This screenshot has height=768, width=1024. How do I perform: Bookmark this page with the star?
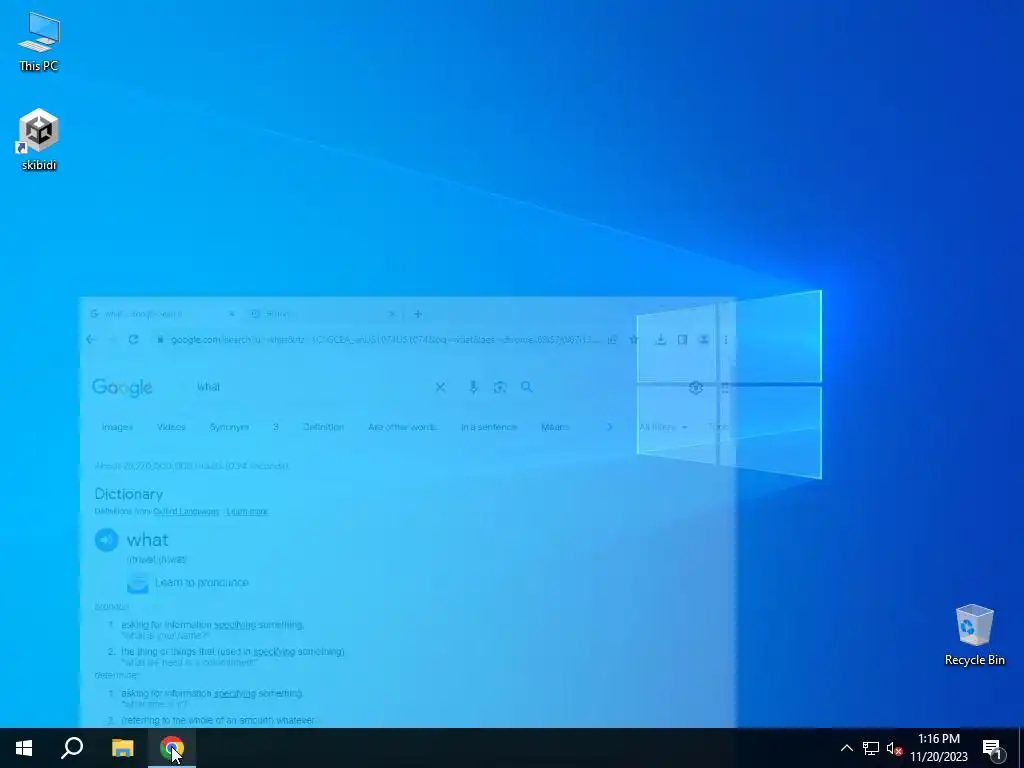click(633, 340)
